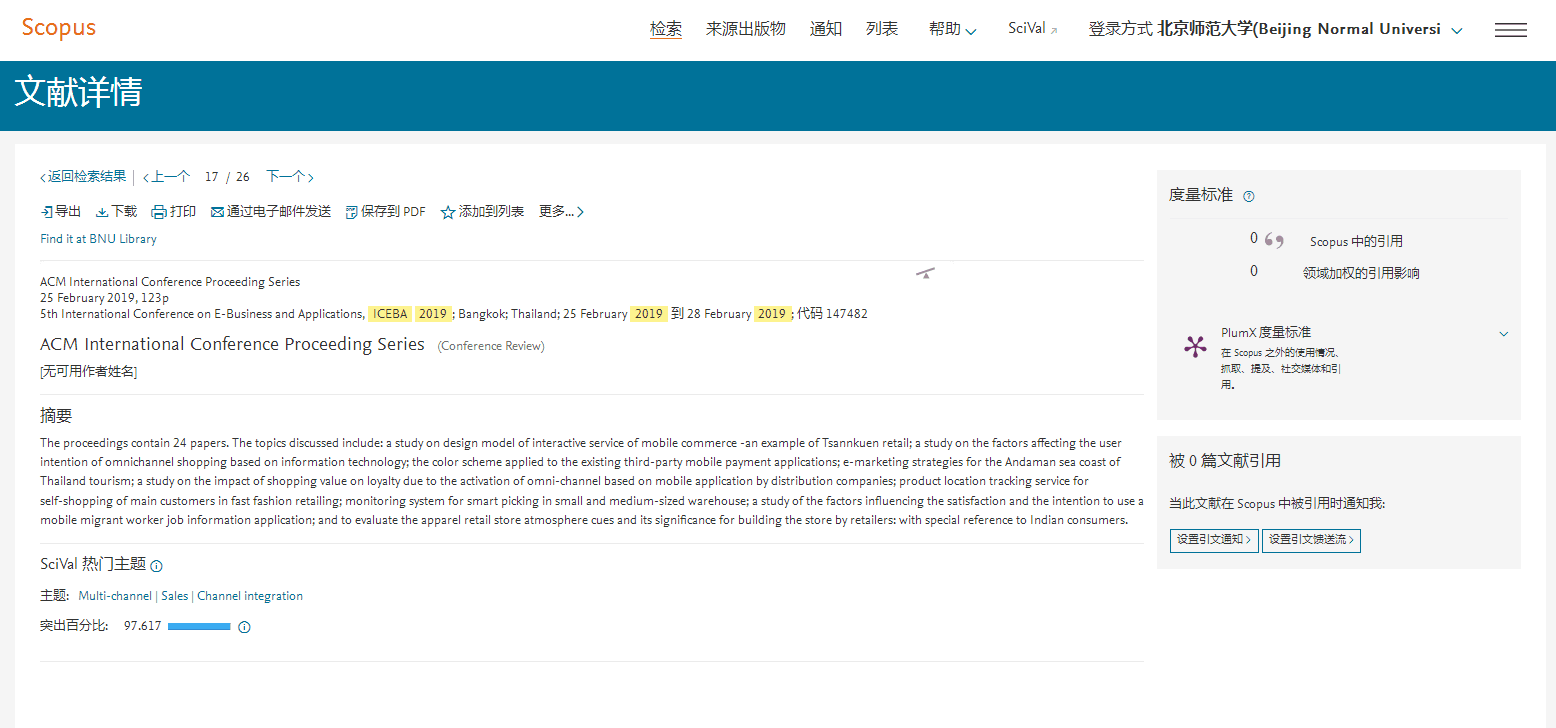Go to previous record 上一个
1556x728 pixels.
click(x=166, y=177)
